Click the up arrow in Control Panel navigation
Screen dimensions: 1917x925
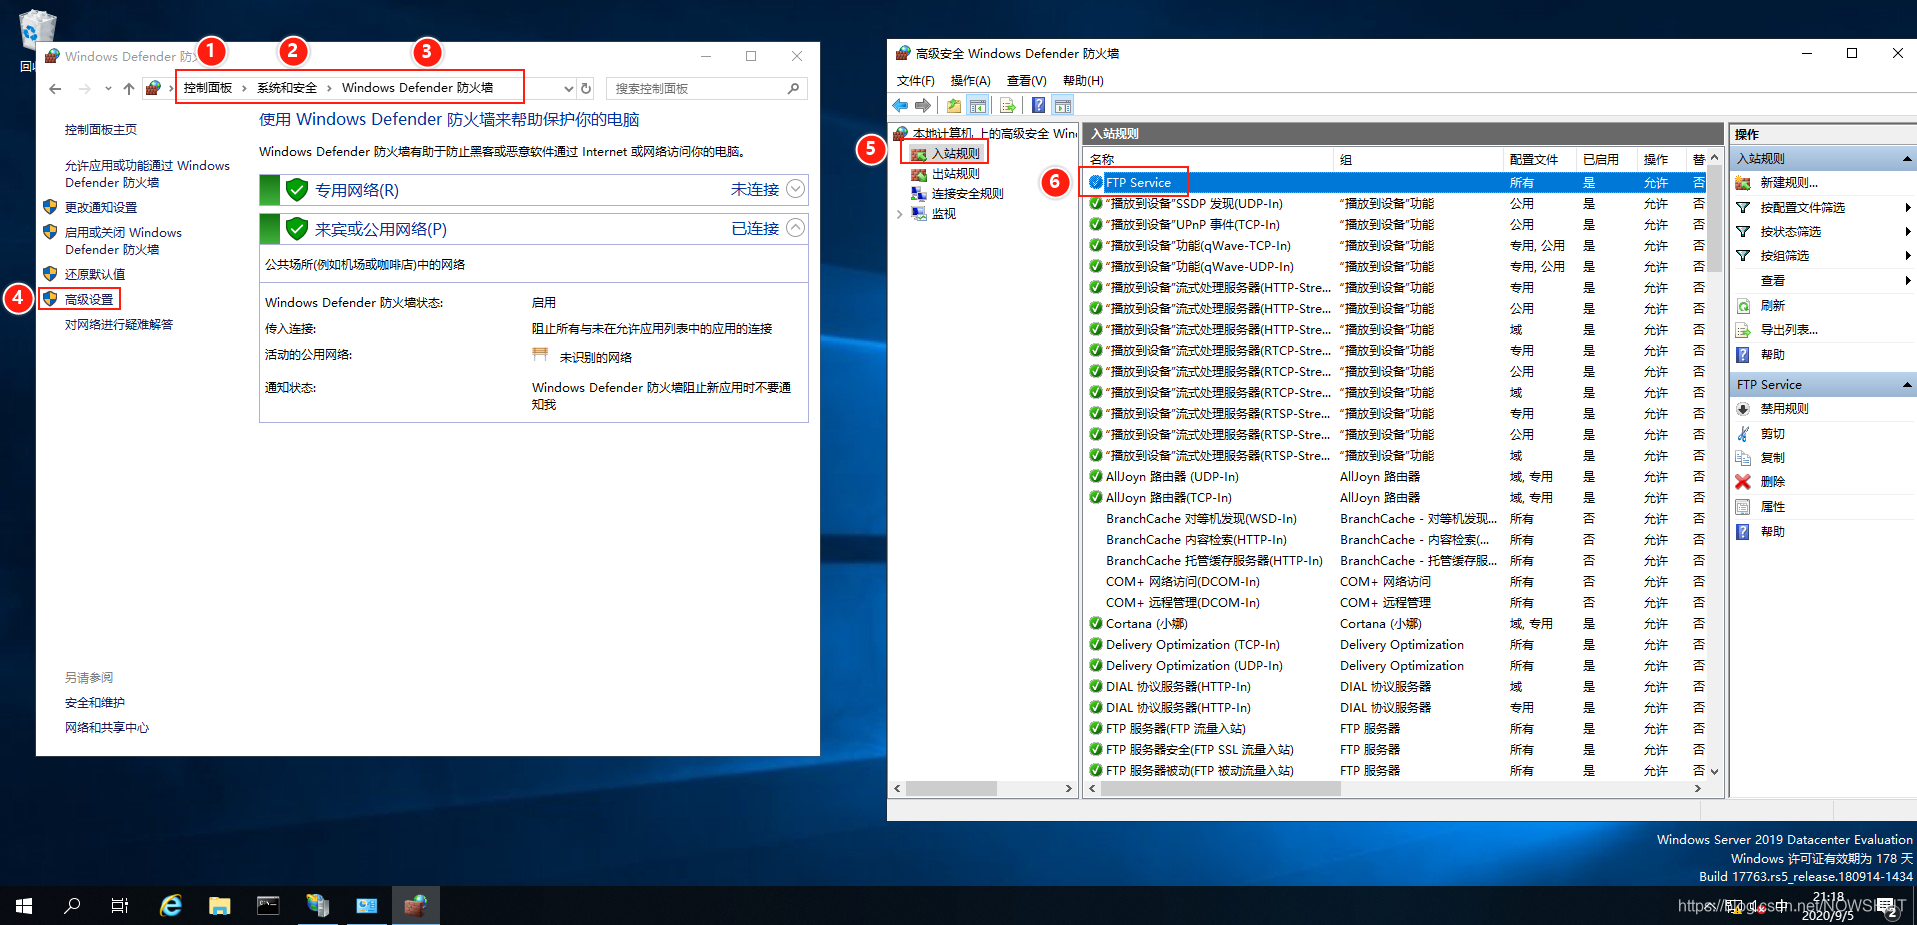pyautogui.click(x=129, y=88)
